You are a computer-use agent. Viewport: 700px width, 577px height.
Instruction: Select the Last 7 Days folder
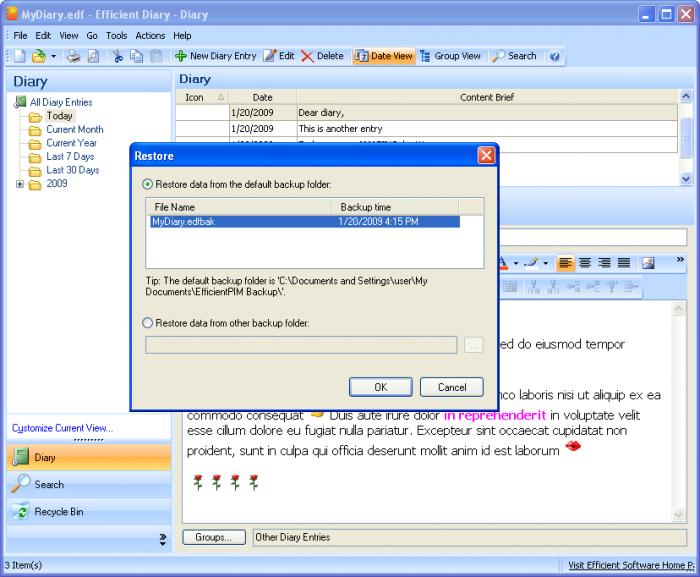[x=70, y=157]
